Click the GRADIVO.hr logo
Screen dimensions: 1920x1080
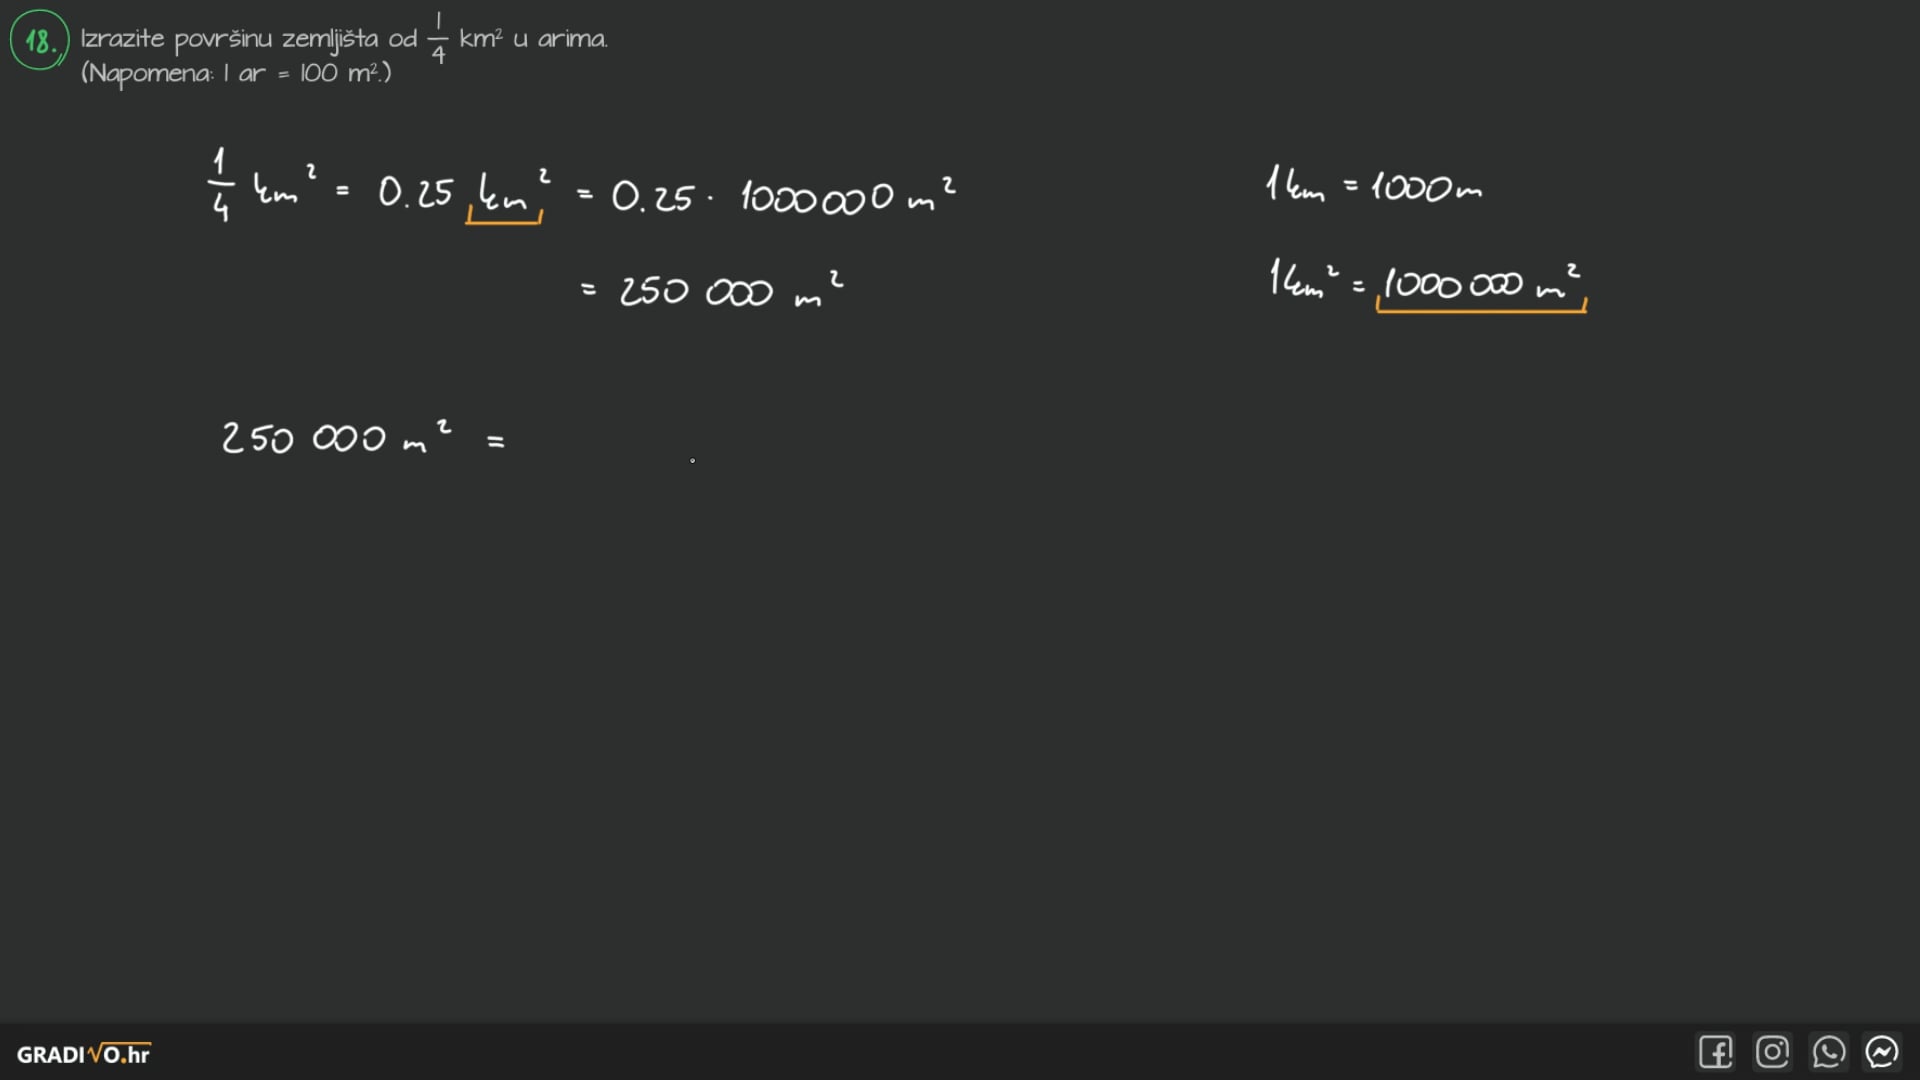[x=84, y=1054]
